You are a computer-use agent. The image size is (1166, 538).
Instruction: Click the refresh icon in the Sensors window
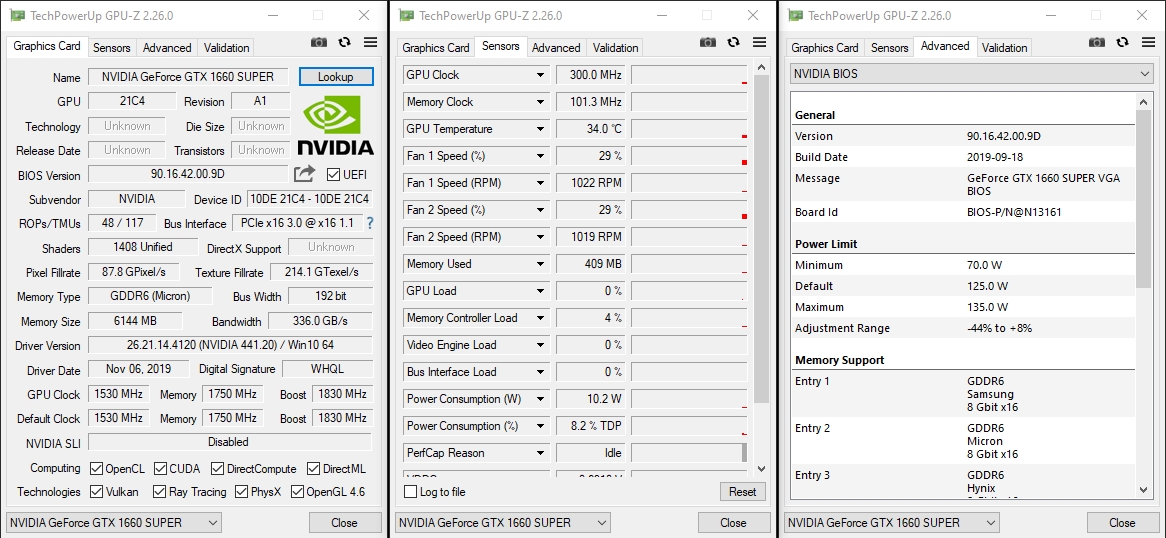click(x=733, y=42)
